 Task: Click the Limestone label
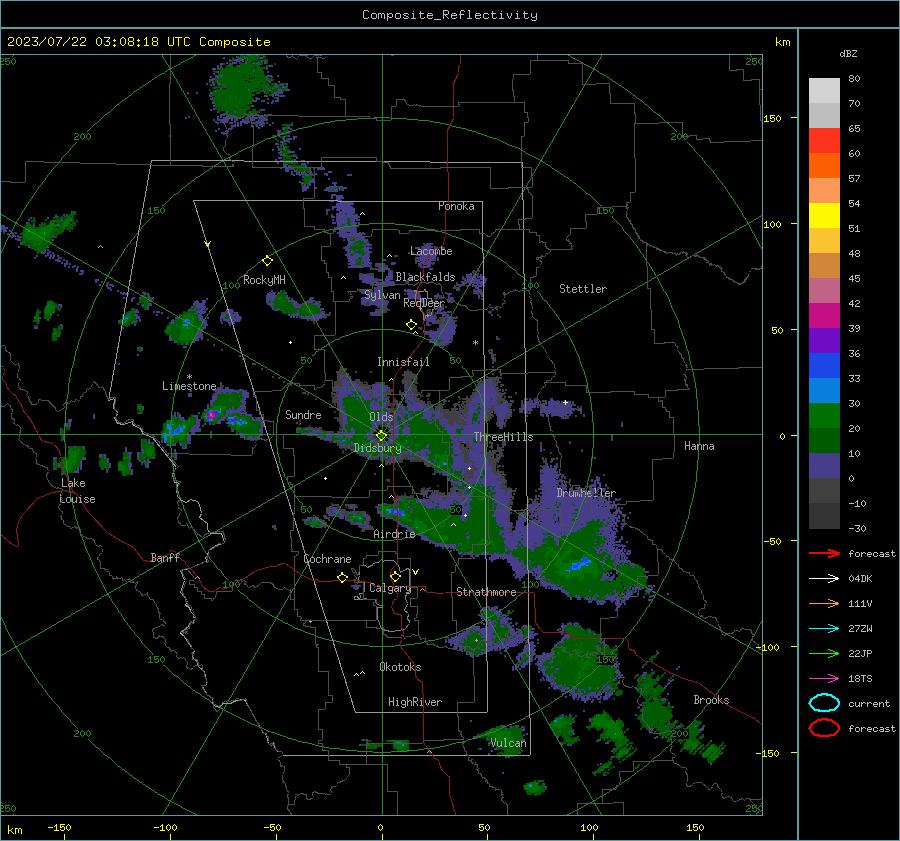[189, 386]
